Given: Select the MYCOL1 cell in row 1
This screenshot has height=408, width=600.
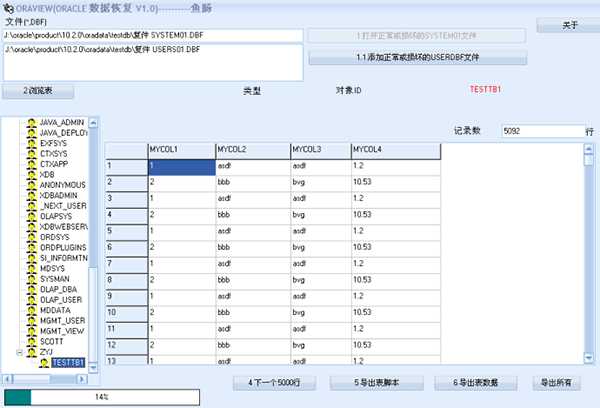Looking at the screenshot, I should [x=182, y=167].
